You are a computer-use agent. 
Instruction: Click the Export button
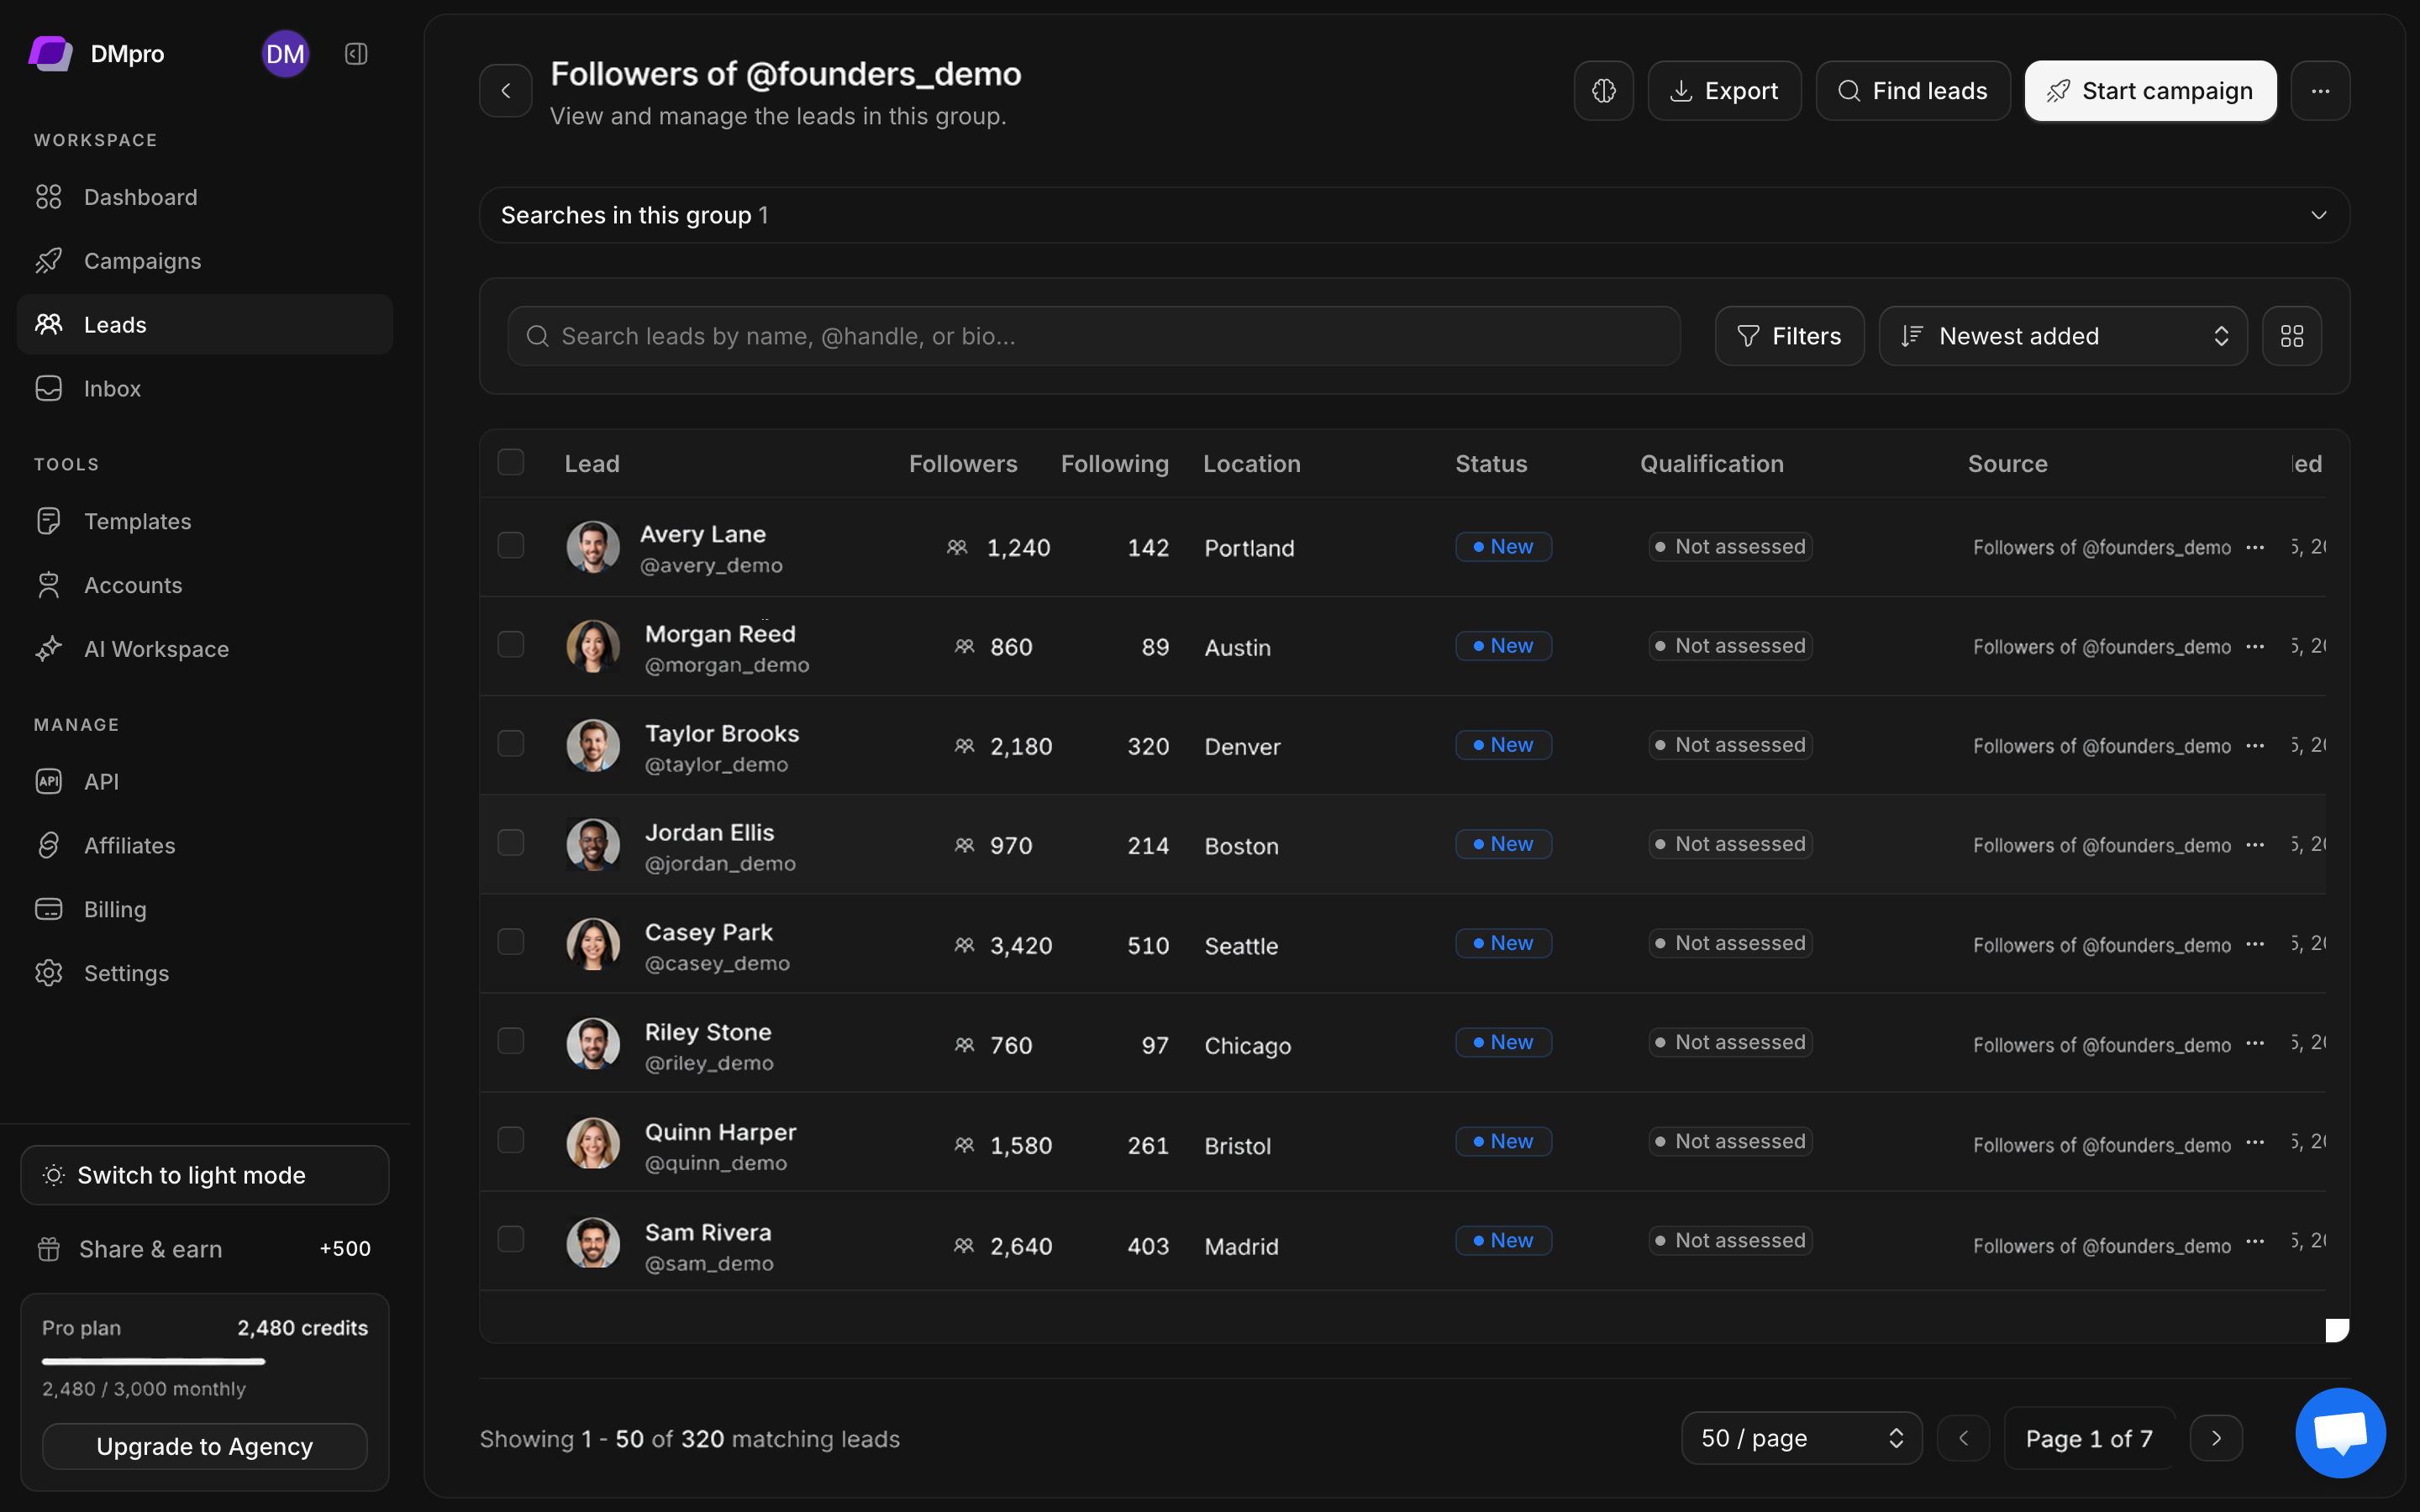coord(1724,91)
